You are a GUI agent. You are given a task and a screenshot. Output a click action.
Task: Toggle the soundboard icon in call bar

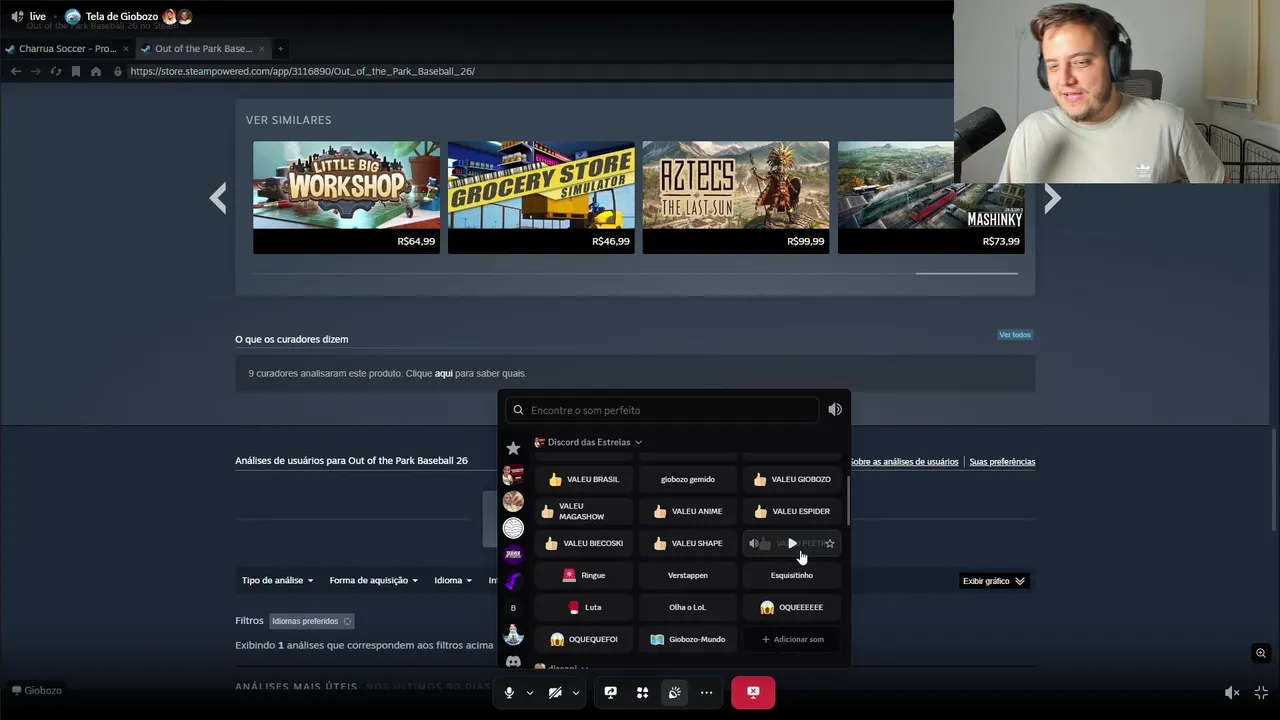point(675,692)
